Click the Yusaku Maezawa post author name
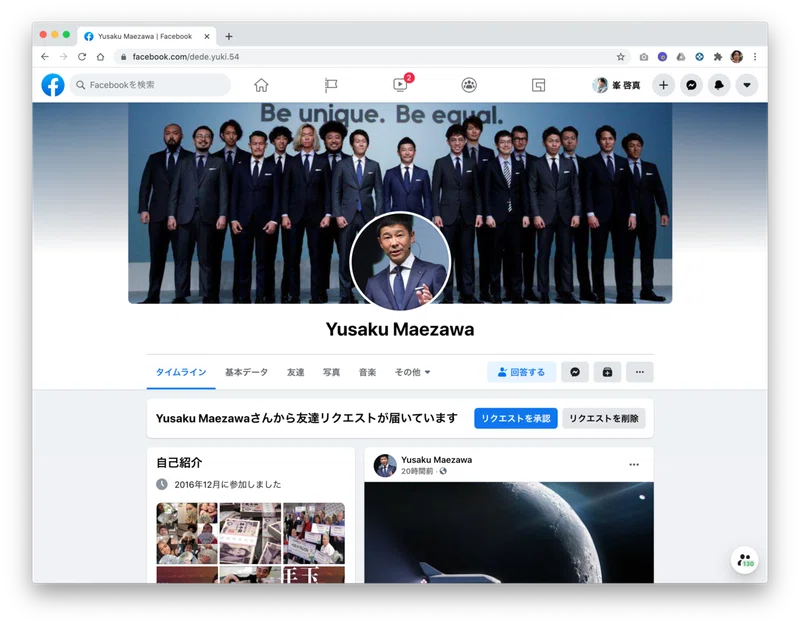800x626 pixels. pyautogui.click(x=436, y=460)
